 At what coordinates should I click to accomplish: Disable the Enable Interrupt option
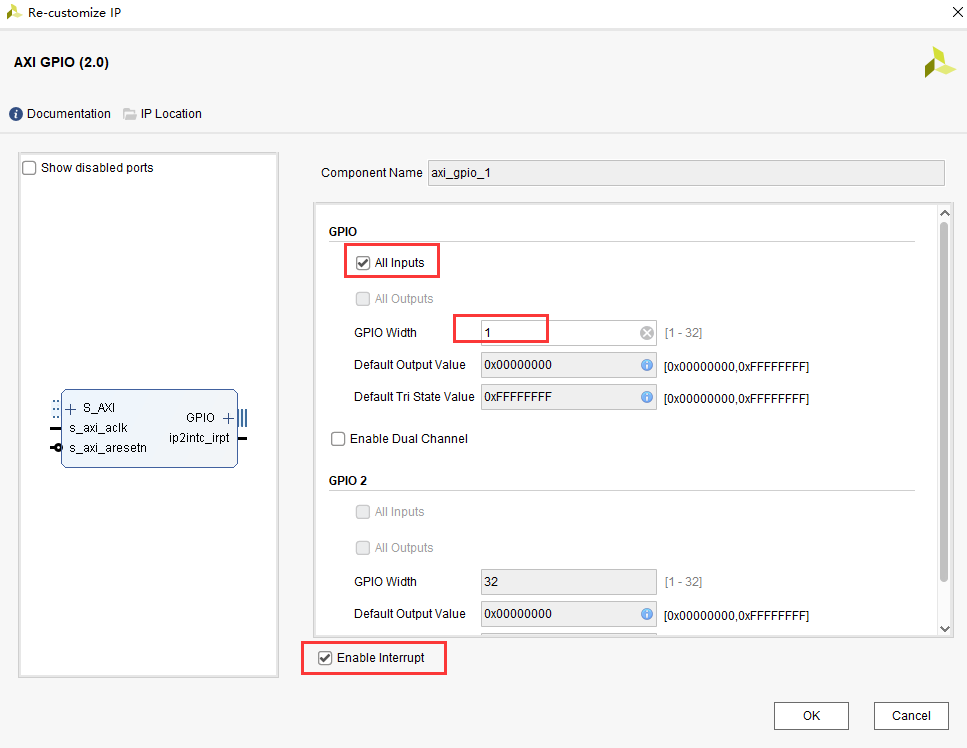tap(323, 657)
